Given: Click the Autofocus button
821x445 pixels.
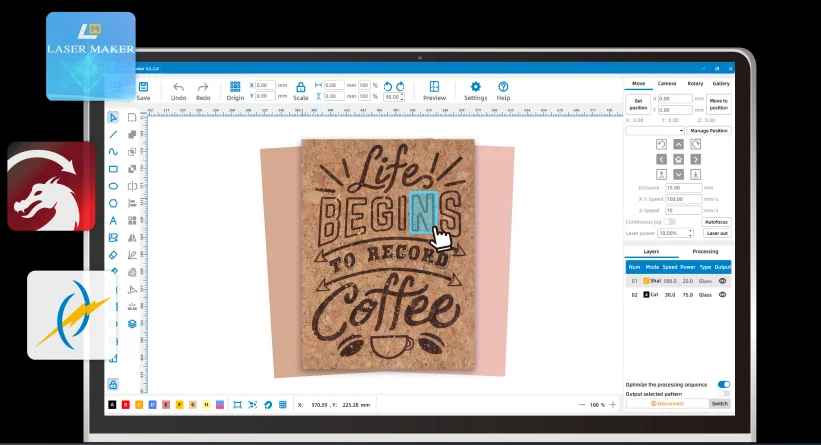Looking at the screenshot, I should tap(717, 221).
